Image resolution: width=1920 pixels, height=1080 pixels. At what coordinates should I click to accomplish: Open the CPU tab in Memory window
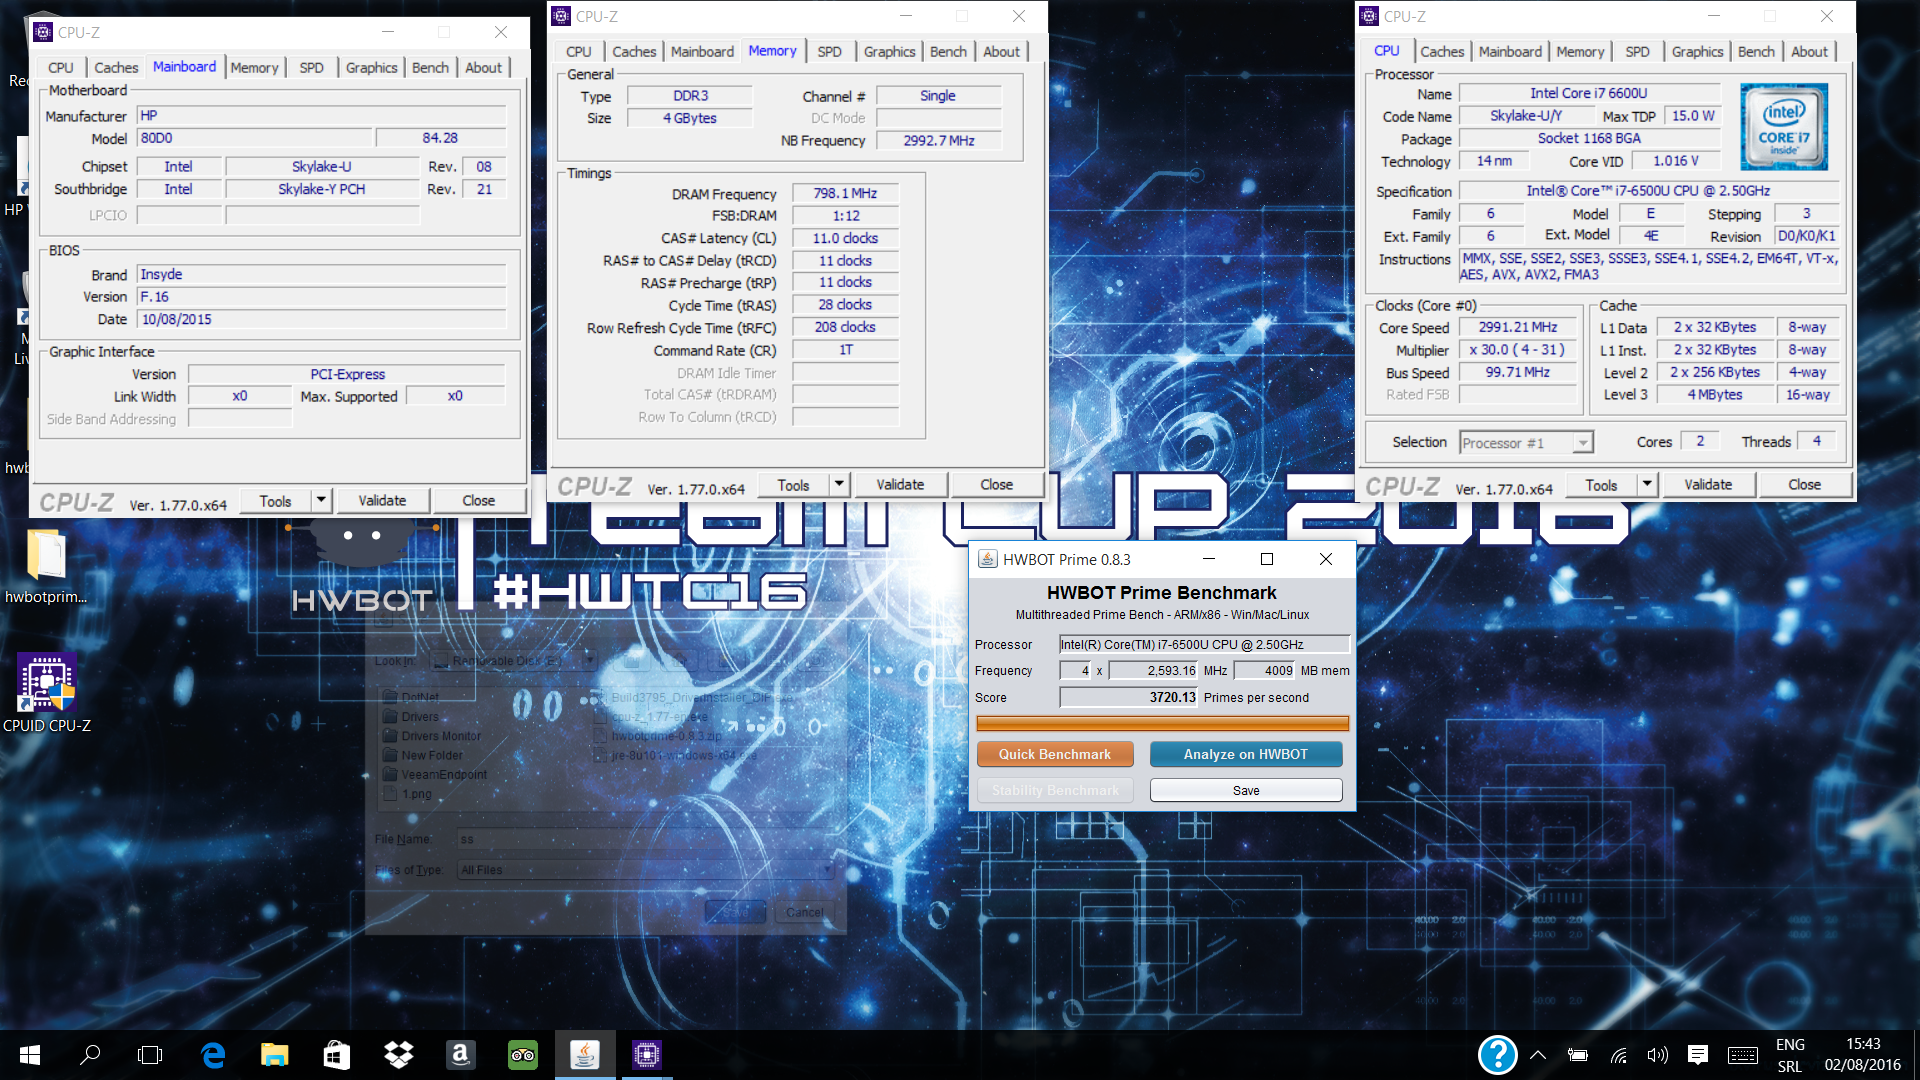(x=579, y=51)
